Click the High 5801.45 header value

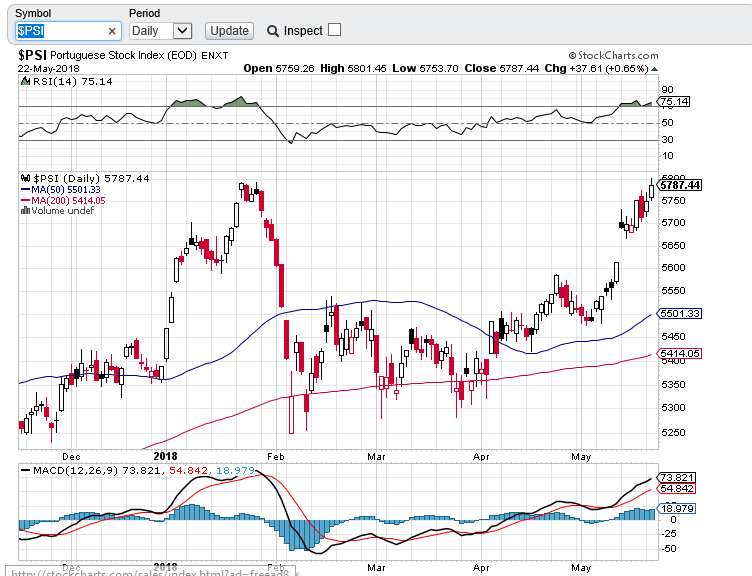point(353,69)
